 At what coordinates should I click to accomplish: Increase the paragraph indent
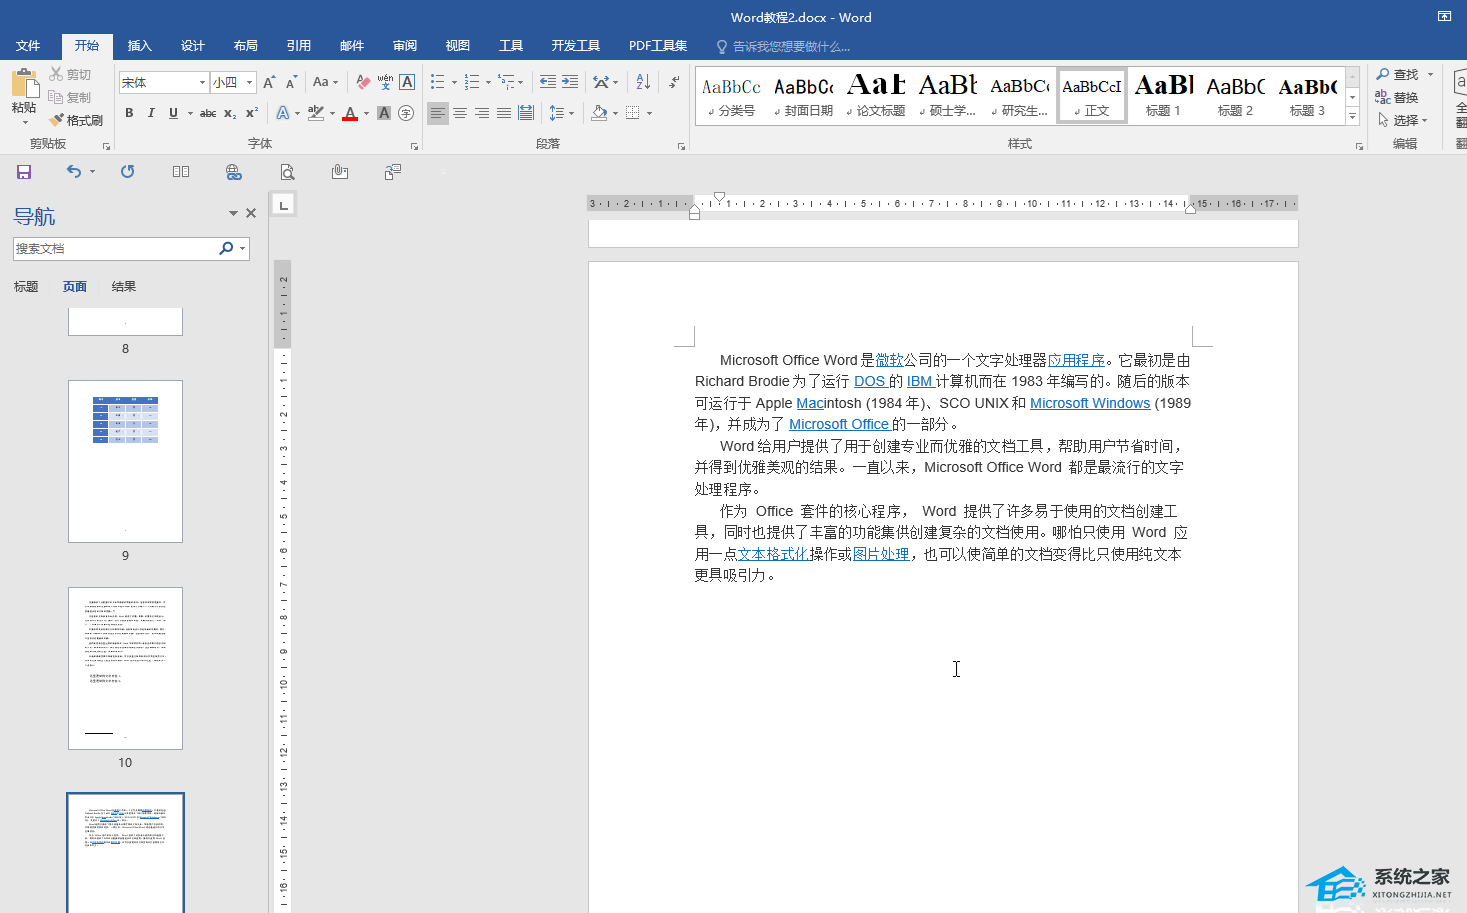coord(570,82)
